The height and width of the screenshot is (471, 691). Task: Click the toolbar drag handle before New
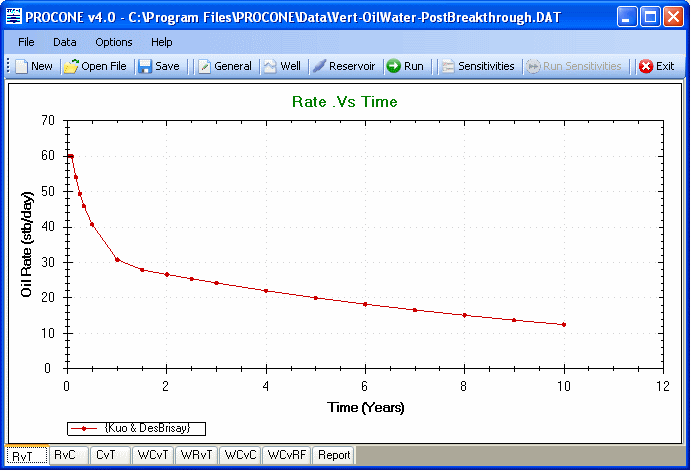(8, 66)
